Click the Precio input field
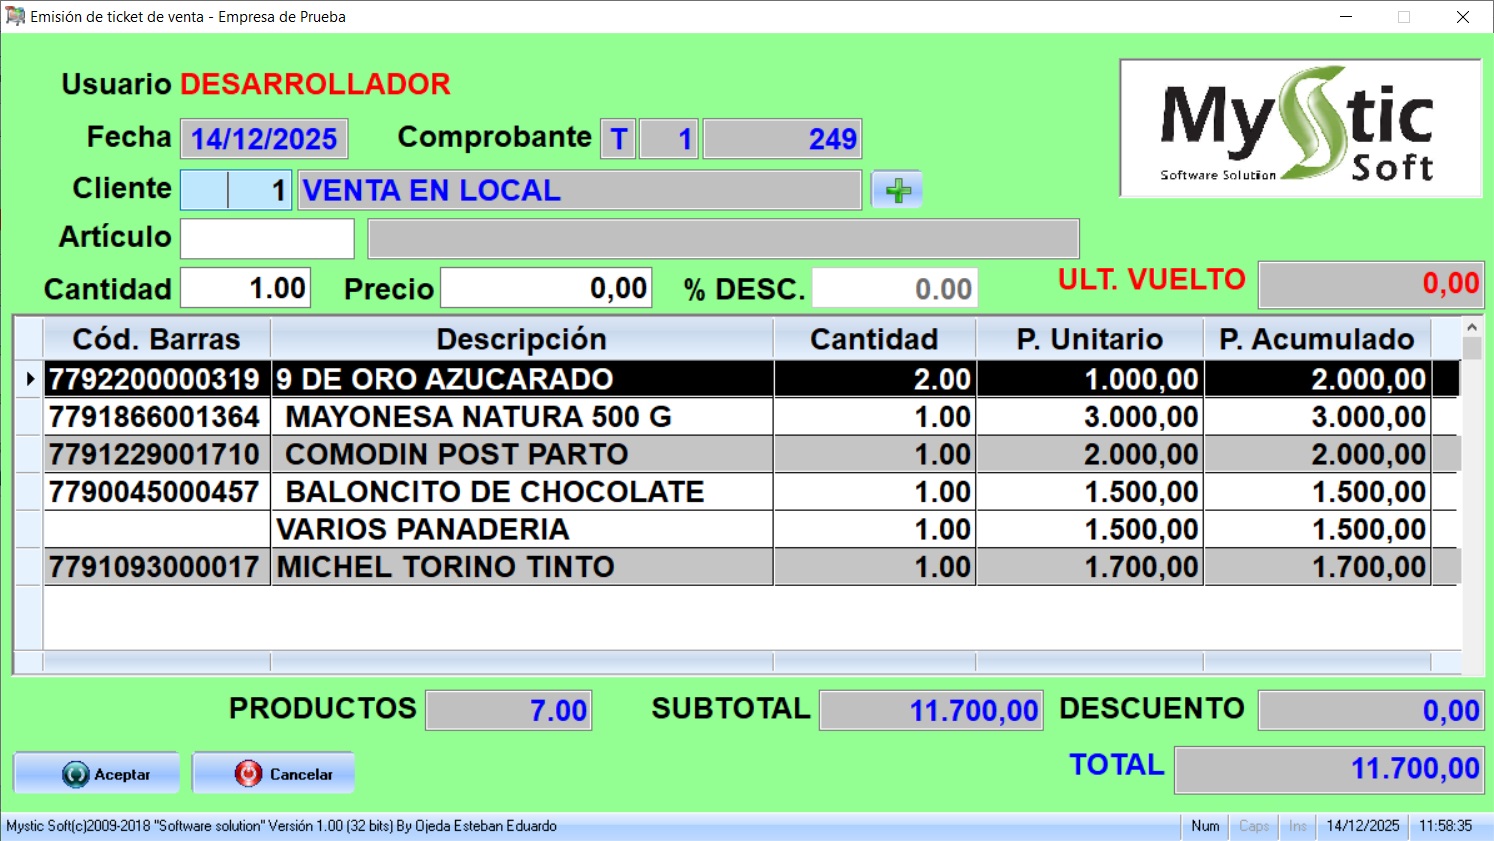The height and width of the screenshot is (841, 1494). click(545, 288)
